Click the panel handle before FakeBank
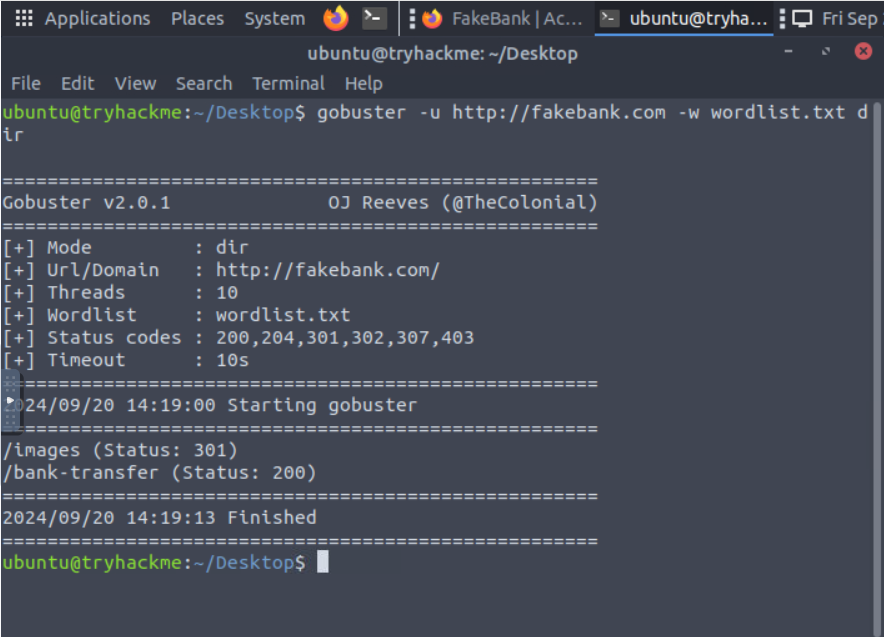Viewport: 884px width, 637px height. [412, 19]
